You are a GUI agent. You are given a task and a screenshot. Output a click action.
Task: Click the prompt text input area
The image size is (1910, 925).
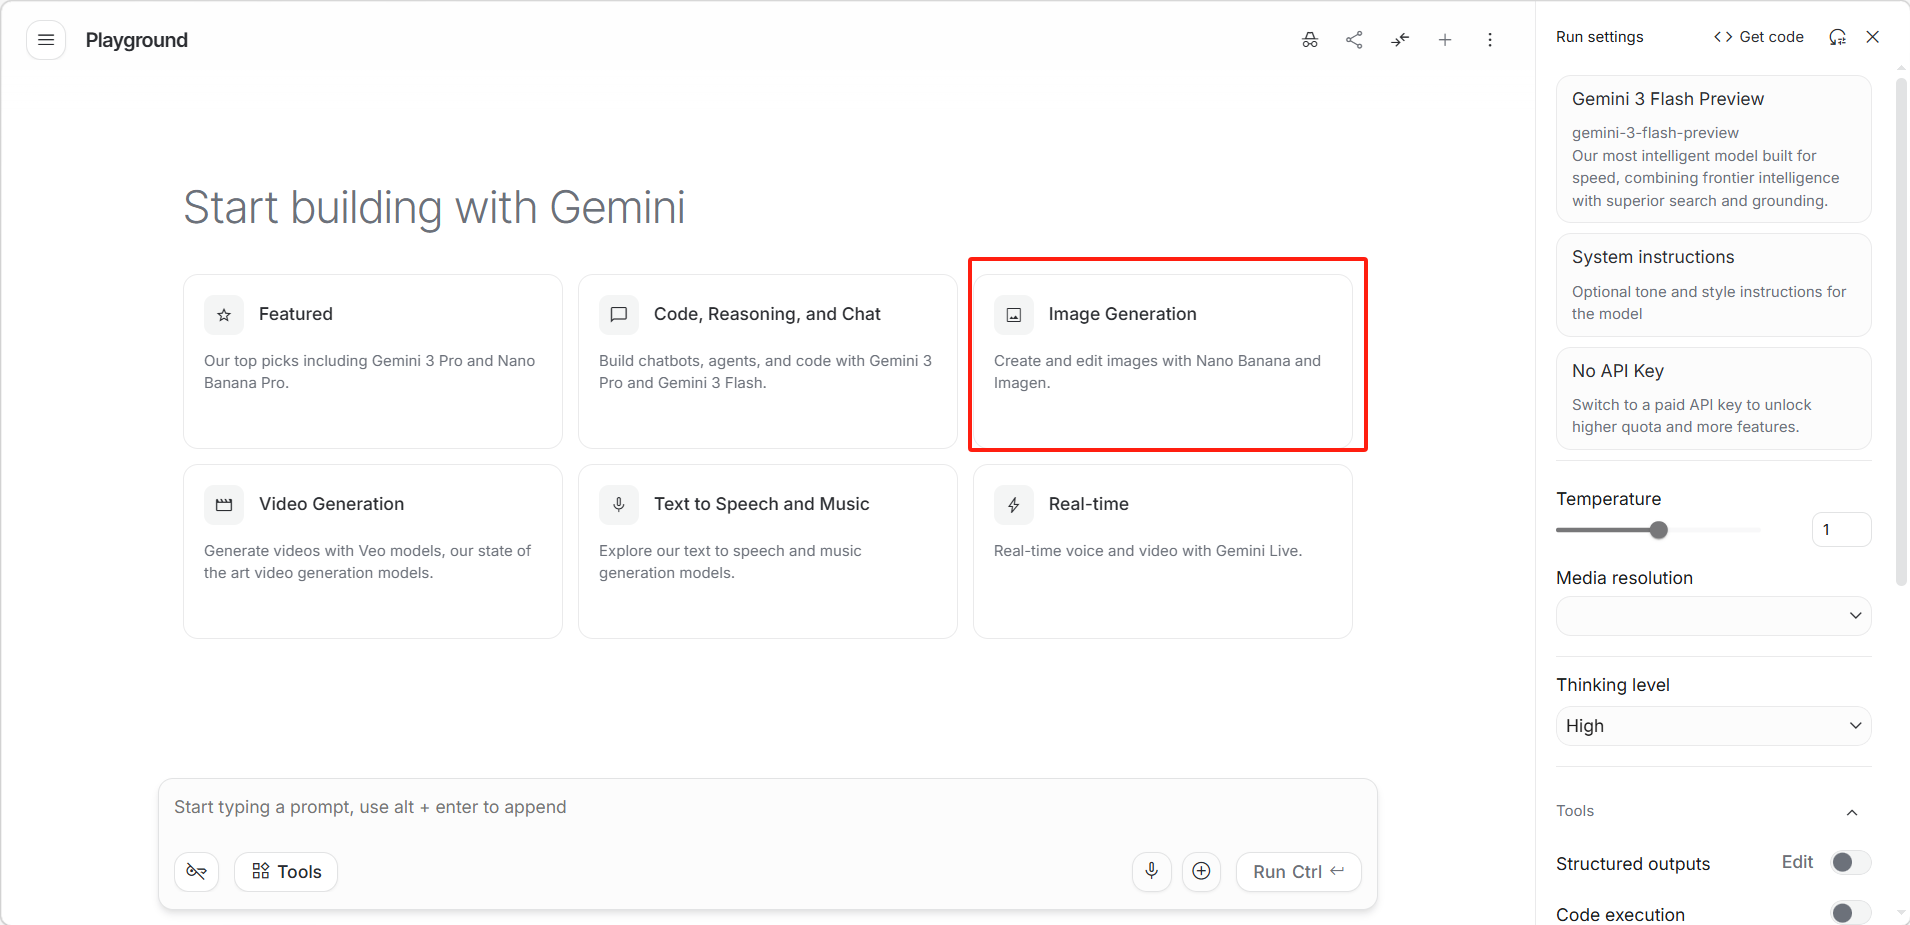point(768,808)
